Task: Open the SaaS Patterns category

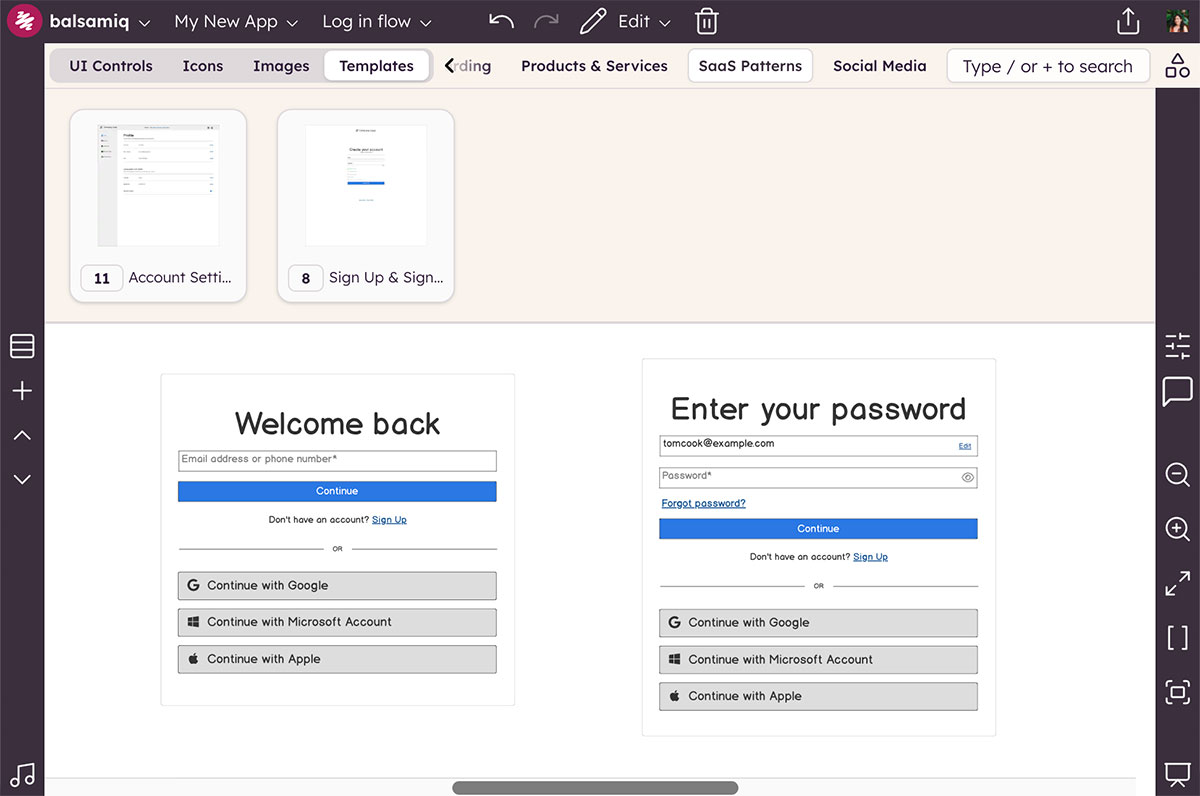Action: tap(750, 65)
